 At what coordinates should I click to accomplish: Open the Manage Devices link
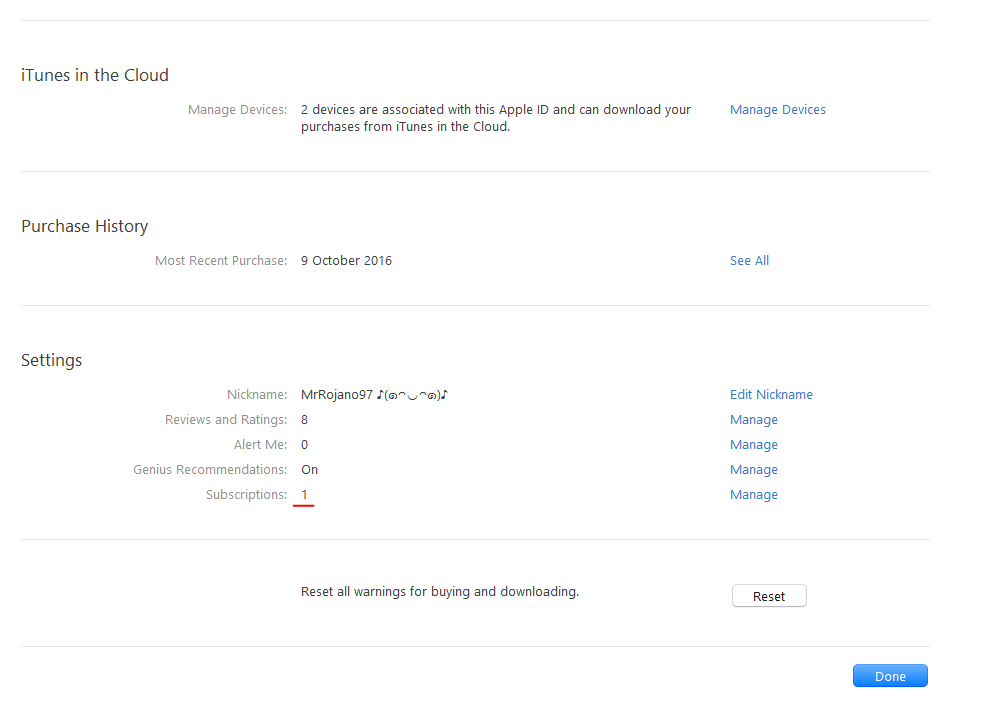coord(777,110)
